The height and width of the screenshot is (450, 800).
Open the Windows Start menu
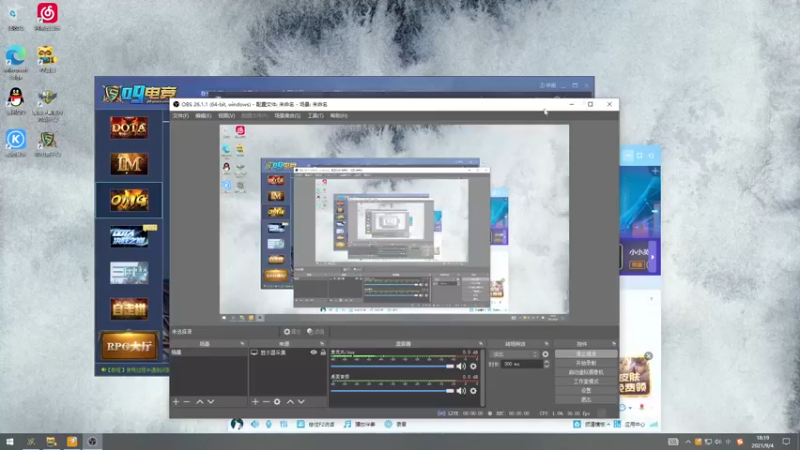coord(10,442)
